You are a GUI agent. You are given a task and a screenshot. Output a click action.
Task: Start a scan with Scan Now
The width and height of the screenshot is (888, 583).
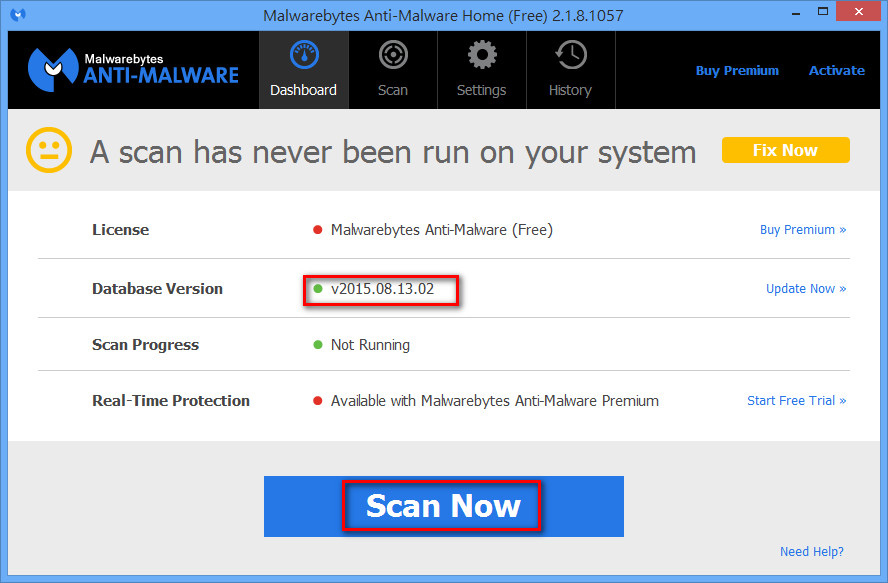pos(443,506)
